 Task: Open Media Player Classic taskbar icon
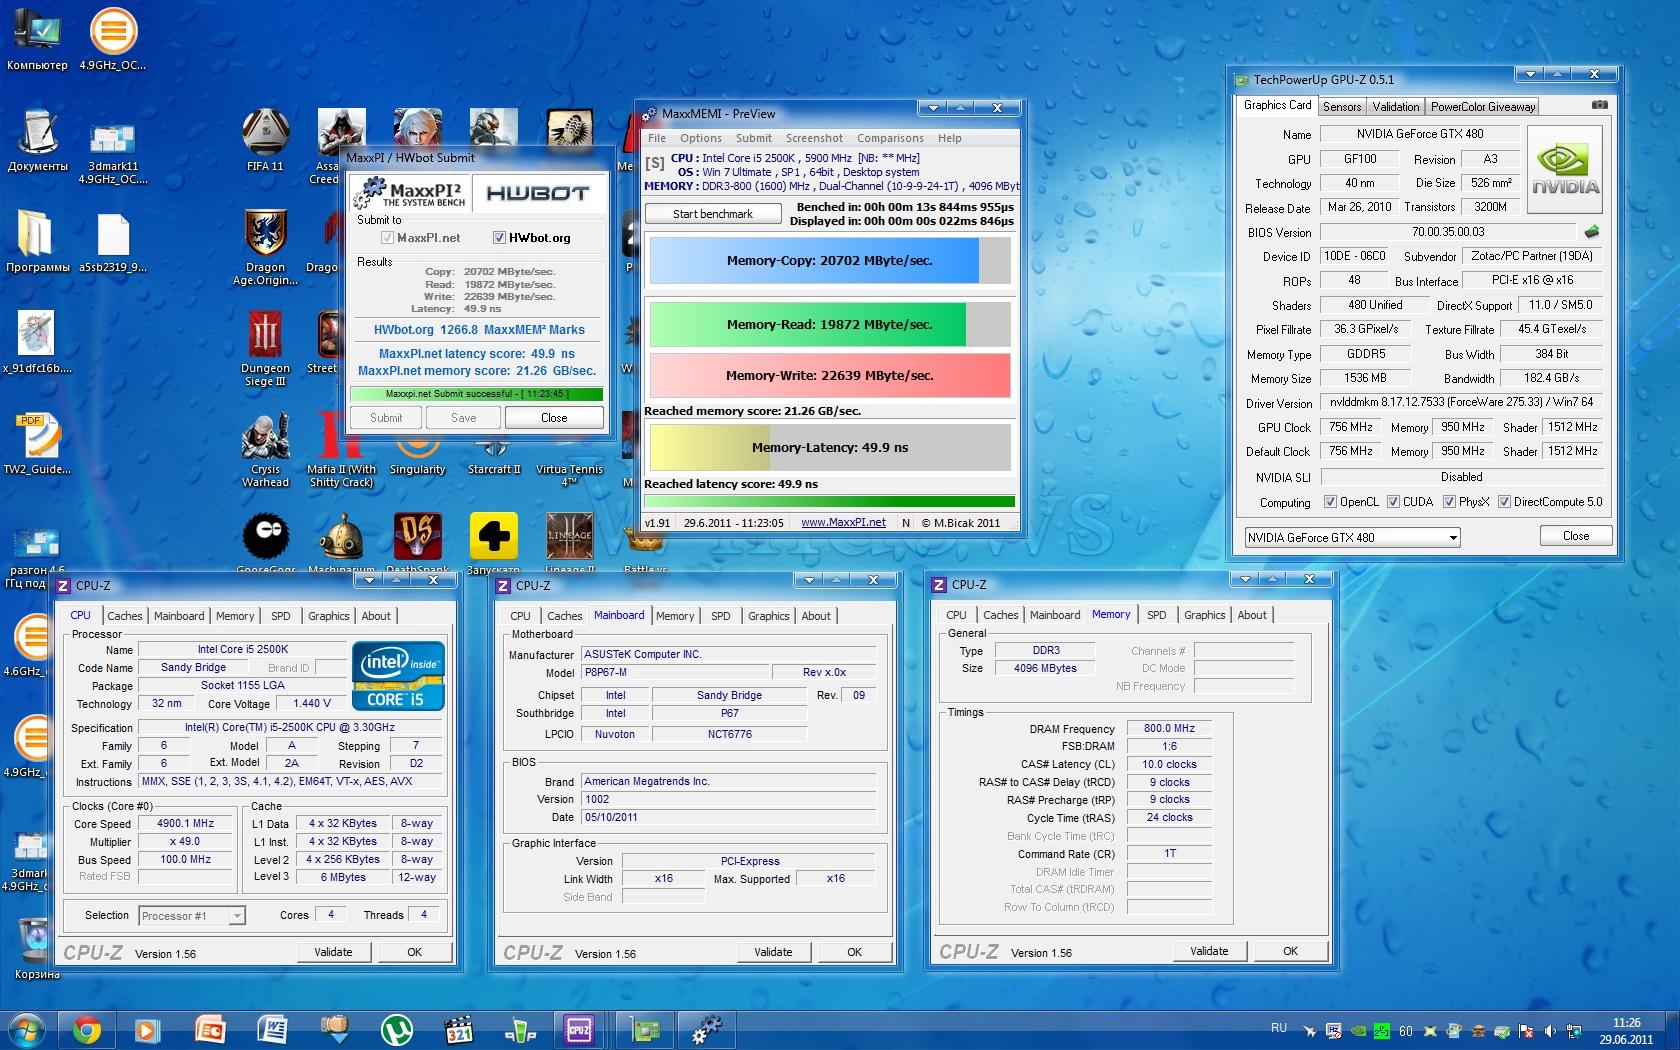(458, 1030)
